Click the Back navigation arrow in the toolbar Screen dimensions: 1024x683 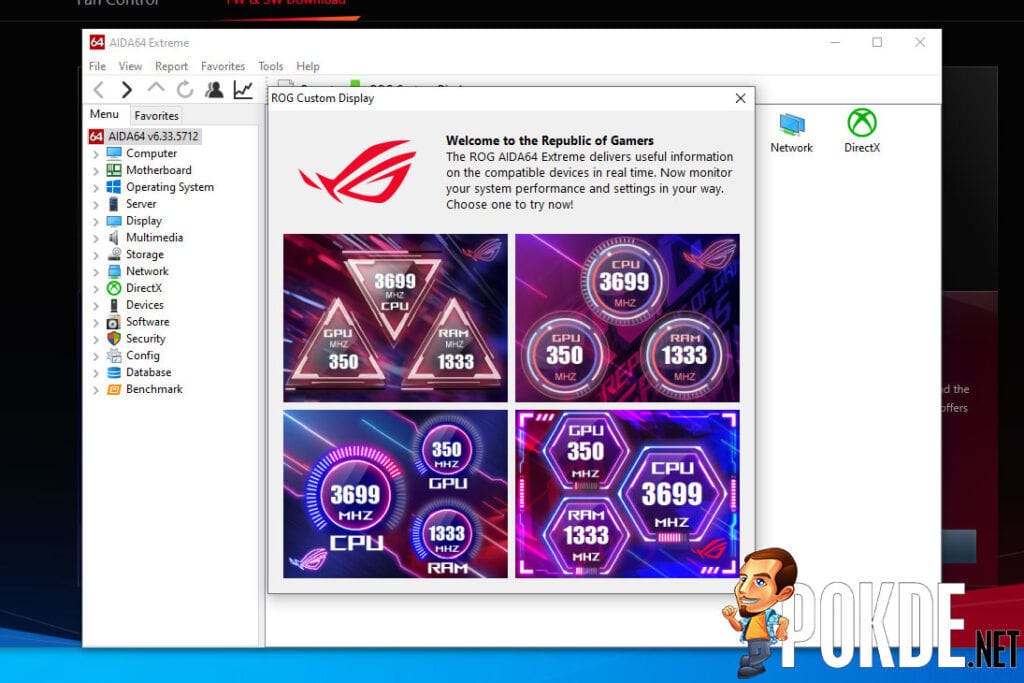click(x=99, y=89)
